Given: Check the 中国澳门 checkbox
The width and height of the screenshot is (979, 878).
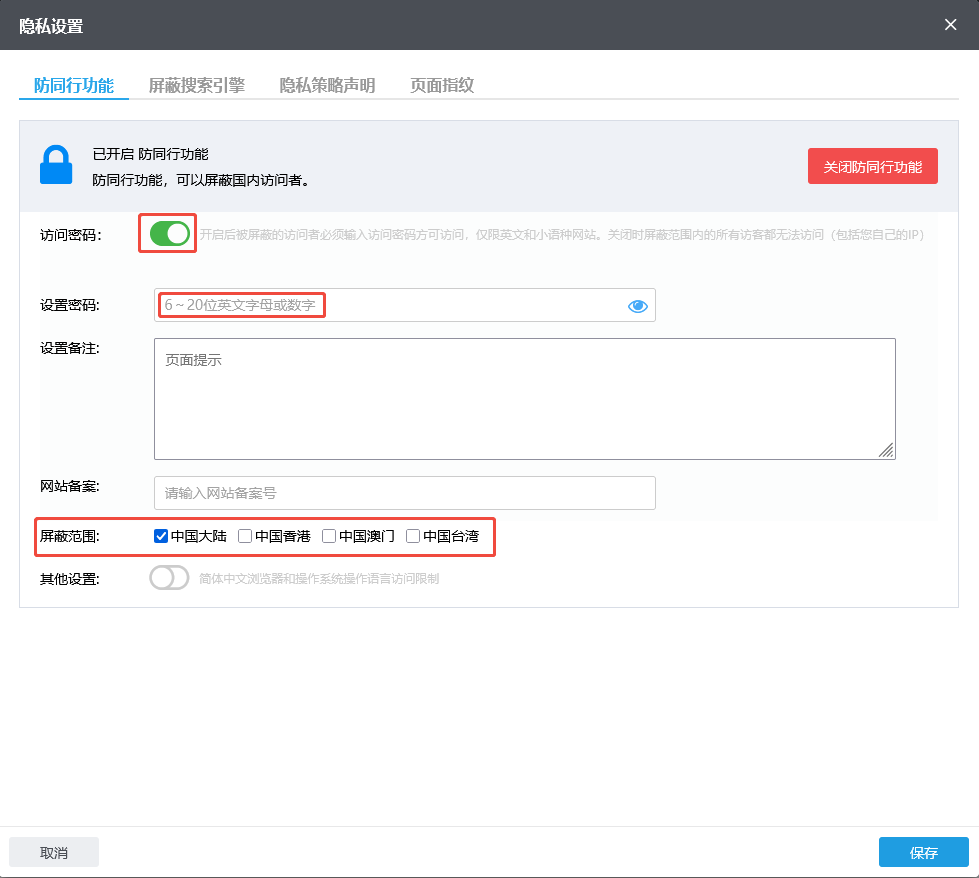Looking at the screenshot, I should (329, 535).
